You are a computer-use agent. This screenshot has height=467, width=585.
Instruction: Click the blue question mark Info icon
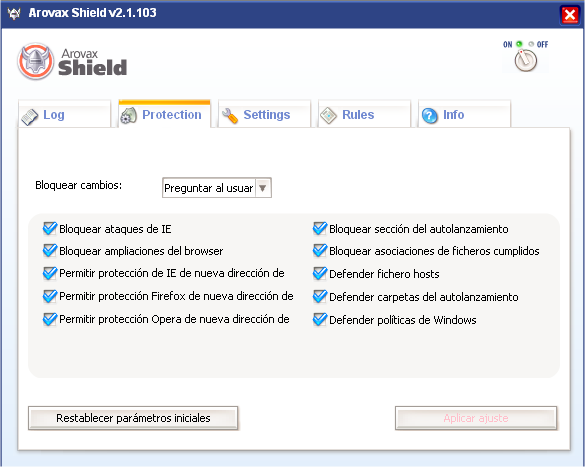[429, 116]
